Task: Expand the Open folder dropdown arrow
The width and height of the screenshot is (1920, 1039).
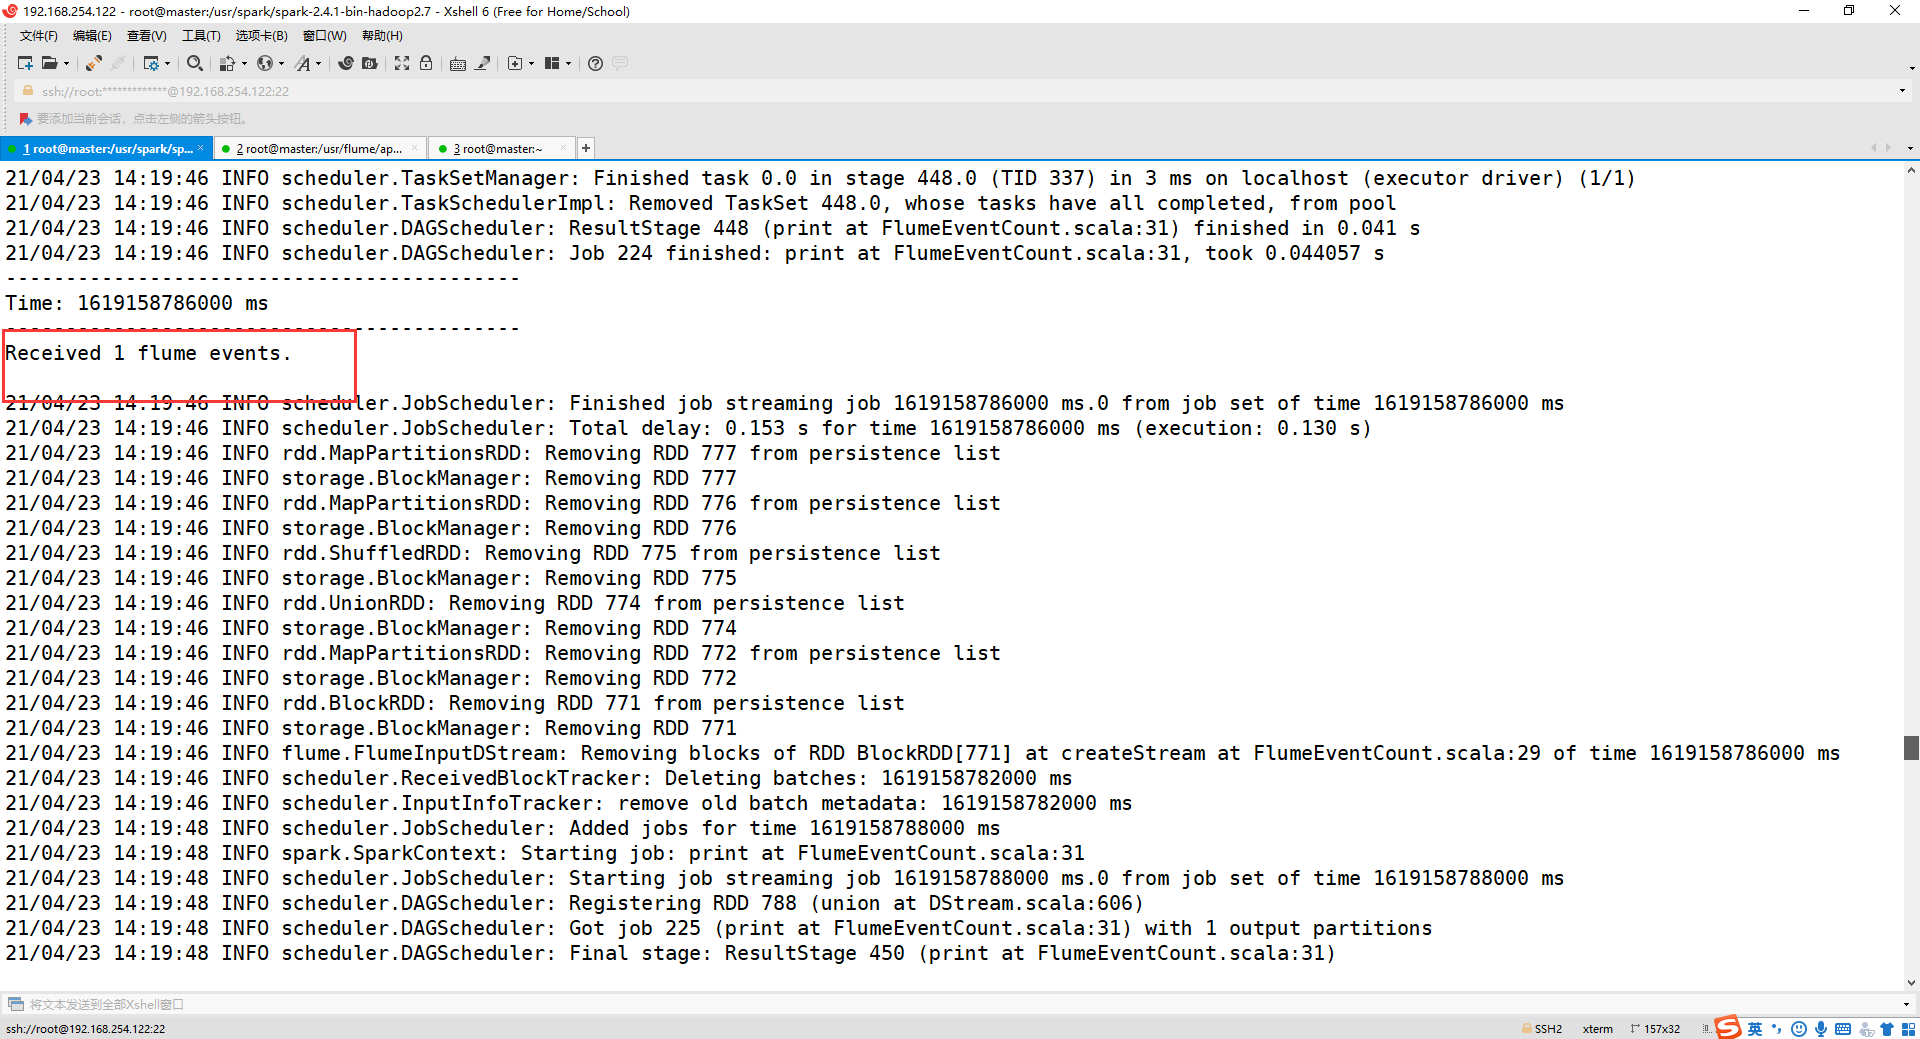Action: (67, 63)
